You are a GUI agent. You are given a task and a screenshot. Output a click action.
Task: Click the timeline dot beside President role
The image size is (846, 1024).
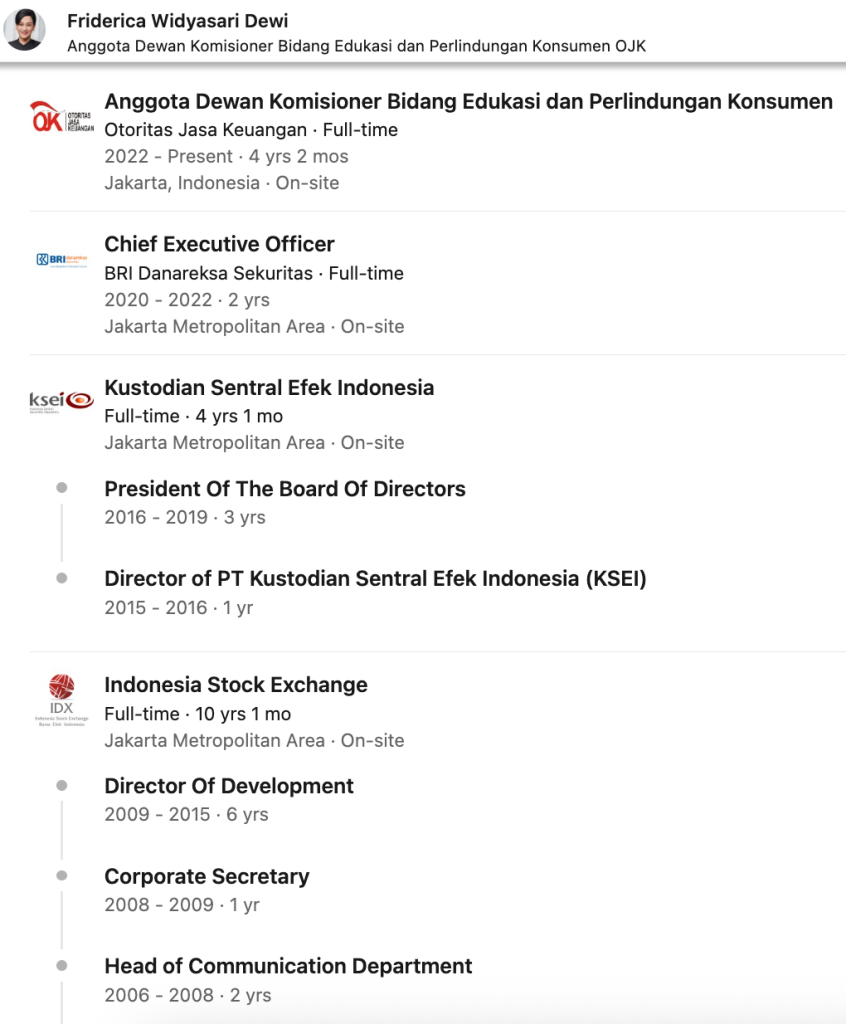(x=62, y=488)
